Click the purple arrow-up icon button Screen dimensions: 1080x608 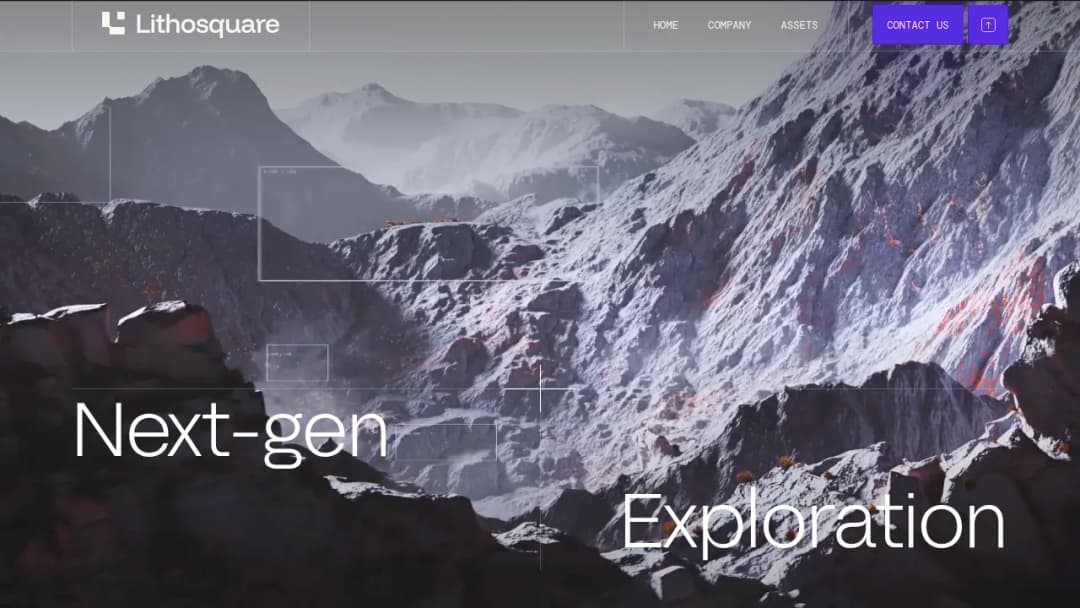coord(988,25)
